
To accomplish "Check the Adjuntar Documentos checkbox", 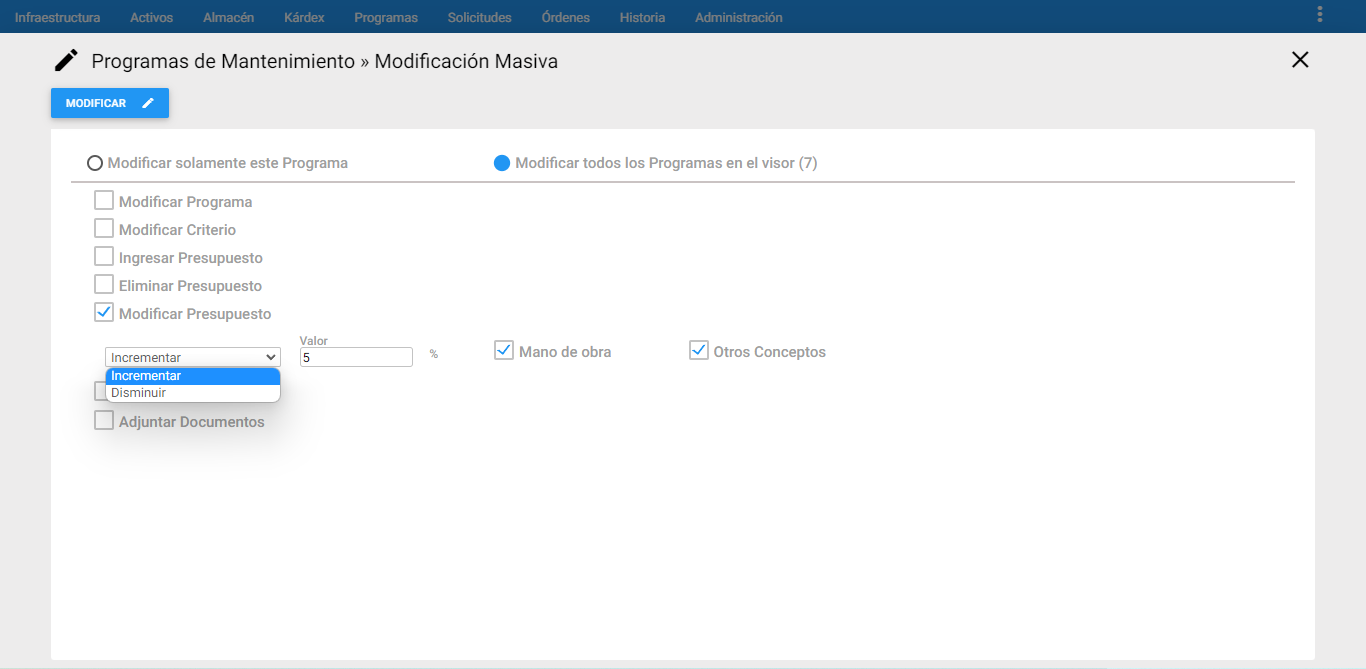I will pyautogui.click(x=104, y=421).
